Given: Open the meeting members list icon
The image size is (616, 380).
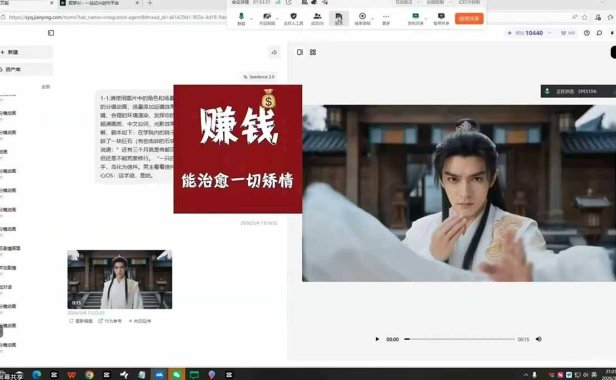Looking at the screenshot, I should (317, 18).
